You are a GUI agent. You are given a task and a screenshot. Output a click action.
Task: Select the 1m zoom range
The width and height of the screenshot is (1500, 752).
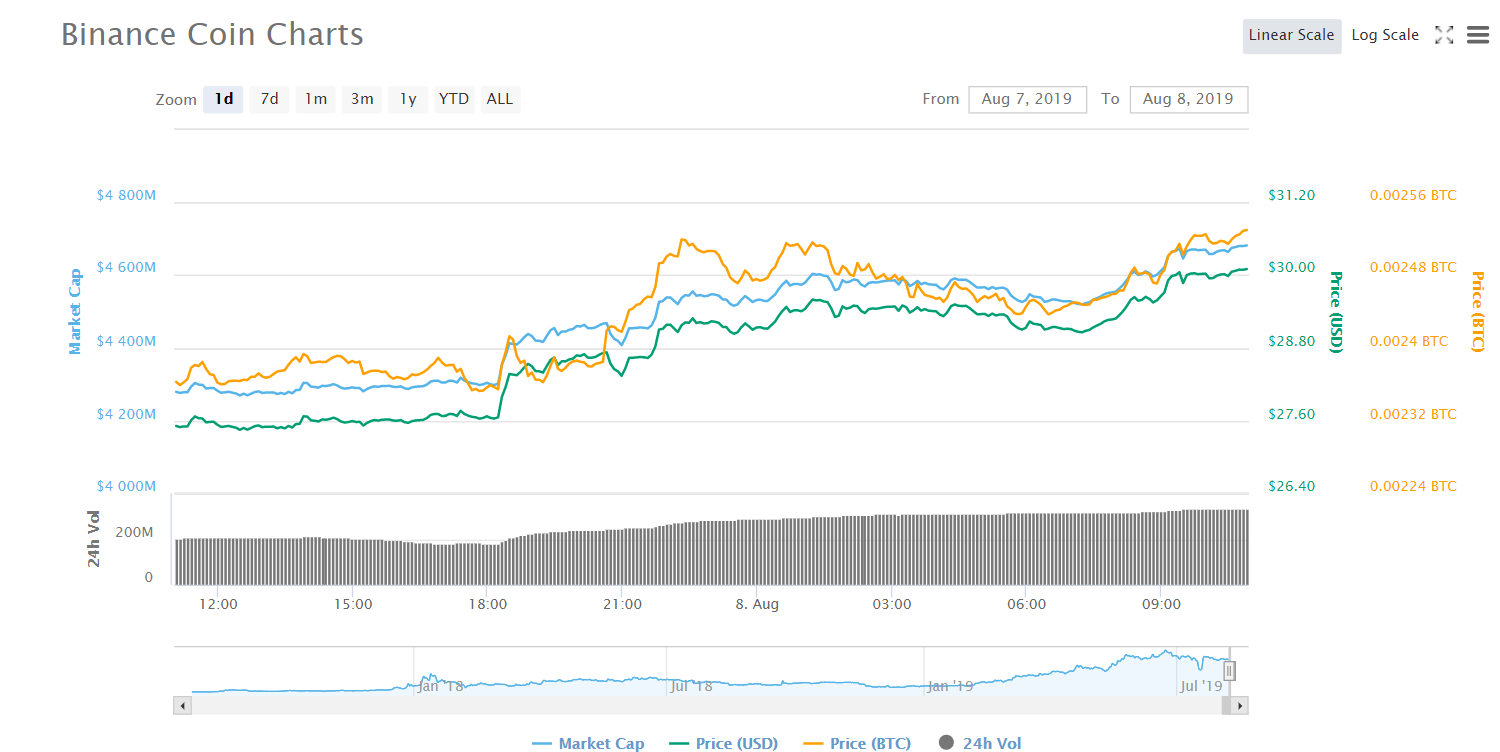tap(315, 99)
